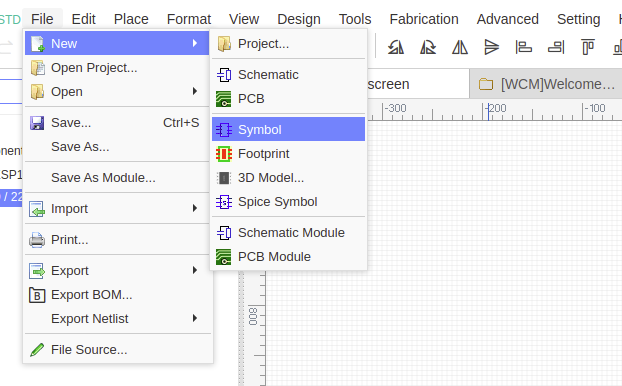Click the Open Project folder icon
The image size is (622, 386).
[x=37, y=68]
